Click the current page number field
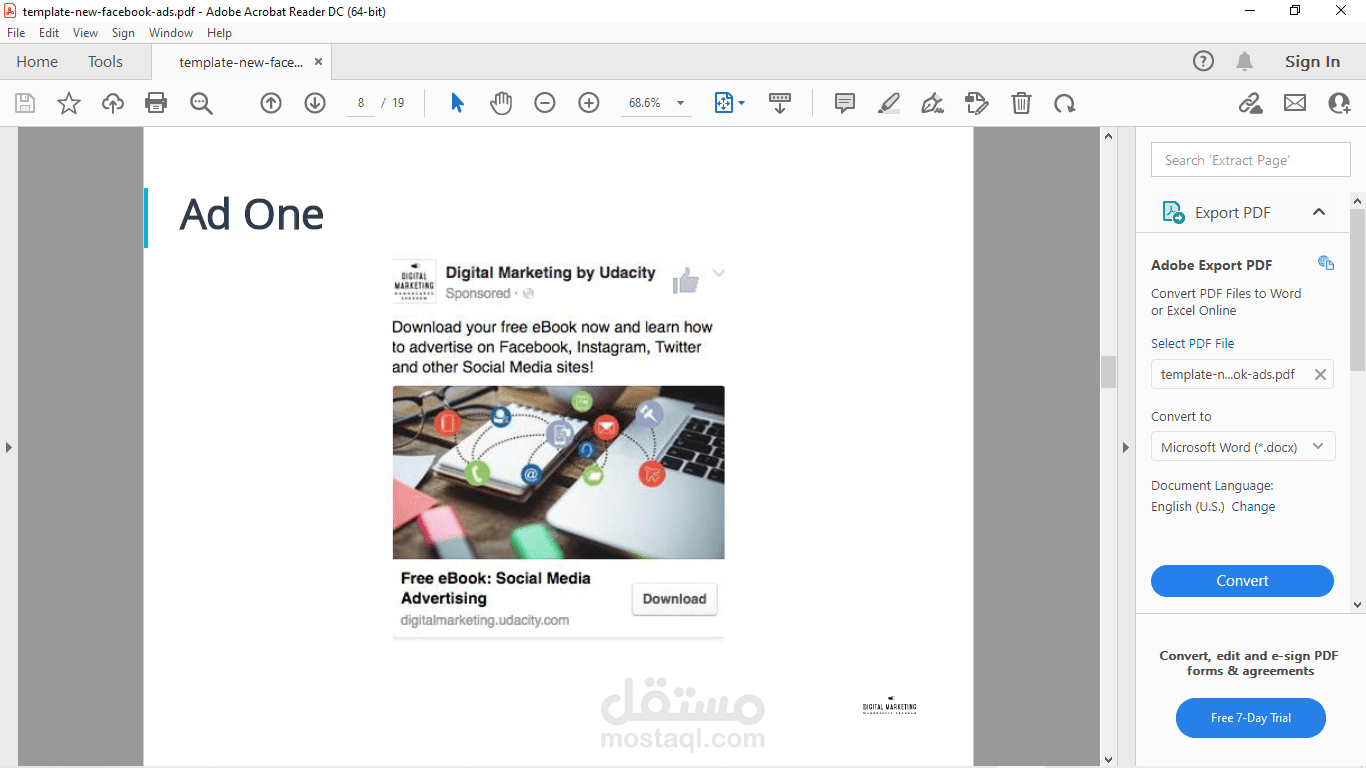This screenshot has height=768, width=1366. [361, 103]
